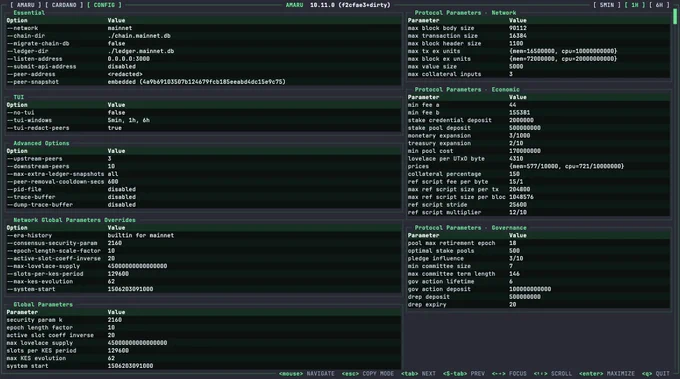Click the NEXT tab hint in footer

pyautogui.click(x=418, y=373)
